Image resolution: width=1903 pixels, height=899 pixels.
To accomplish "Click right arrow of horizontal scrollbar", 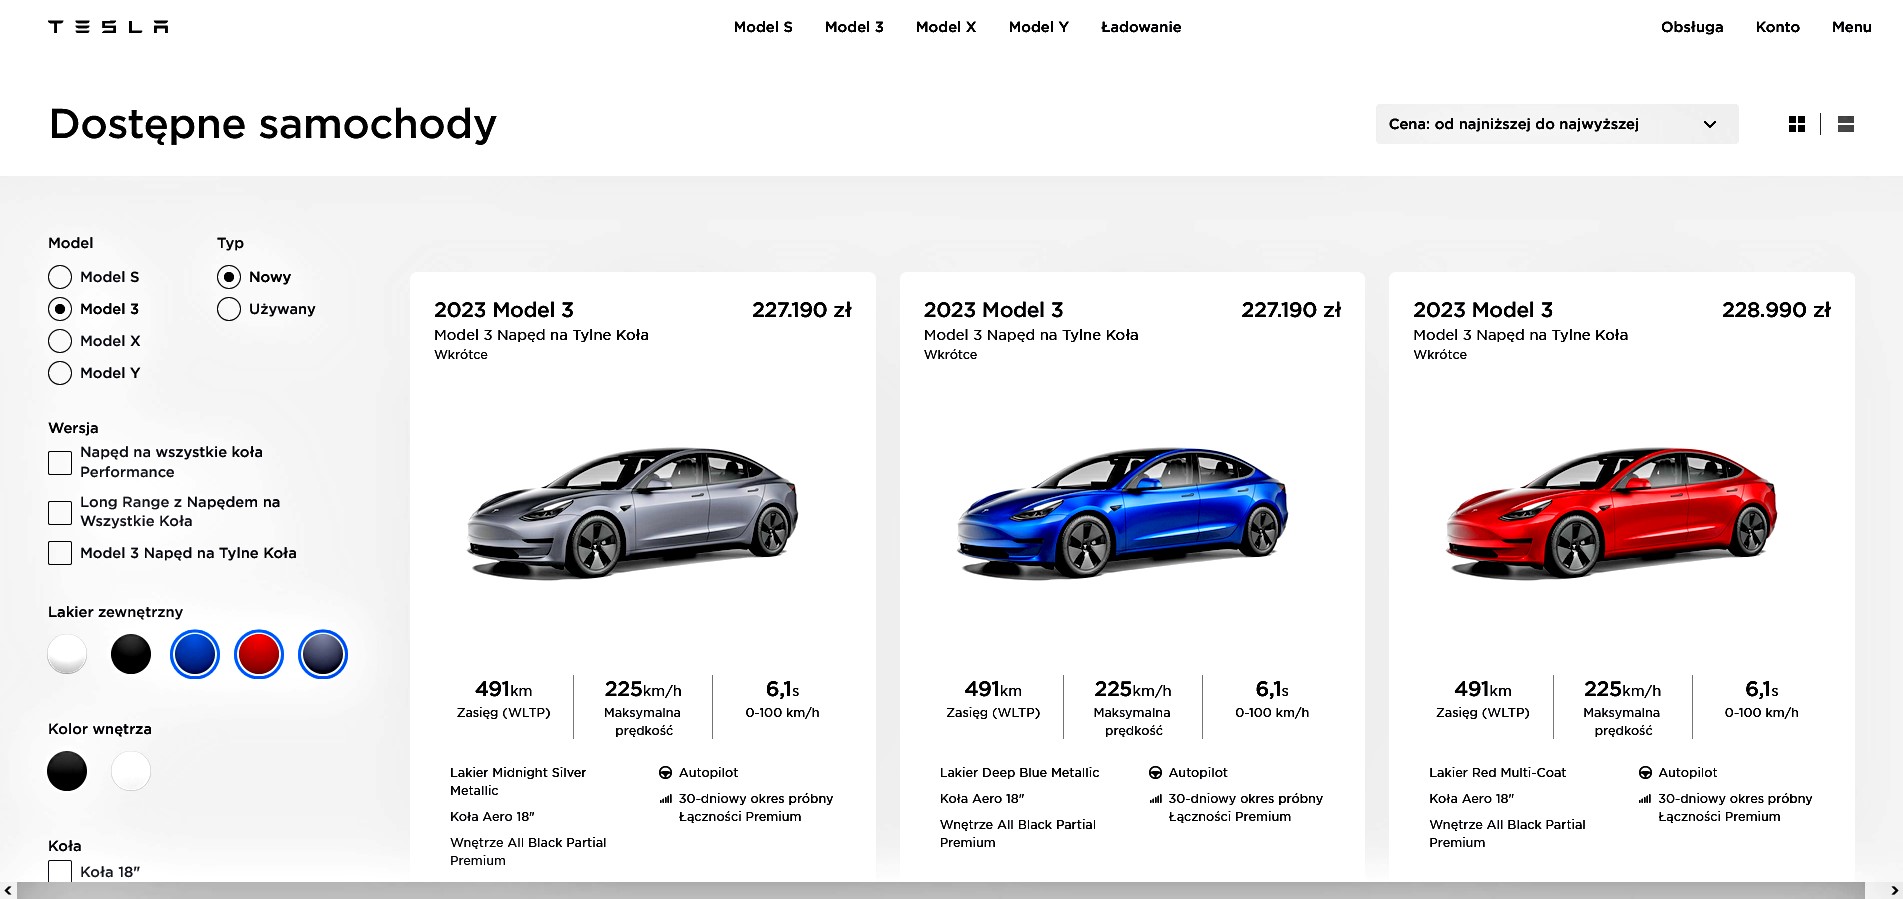I will [1894, 890].
